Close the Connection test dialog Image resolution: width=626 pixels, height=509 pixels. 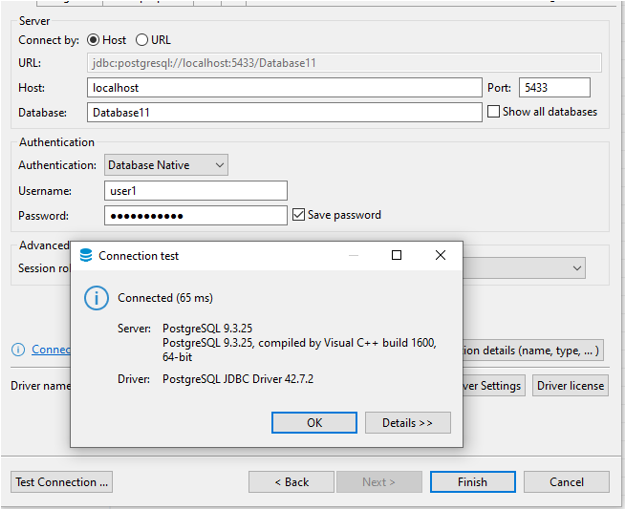pos(440,255)
